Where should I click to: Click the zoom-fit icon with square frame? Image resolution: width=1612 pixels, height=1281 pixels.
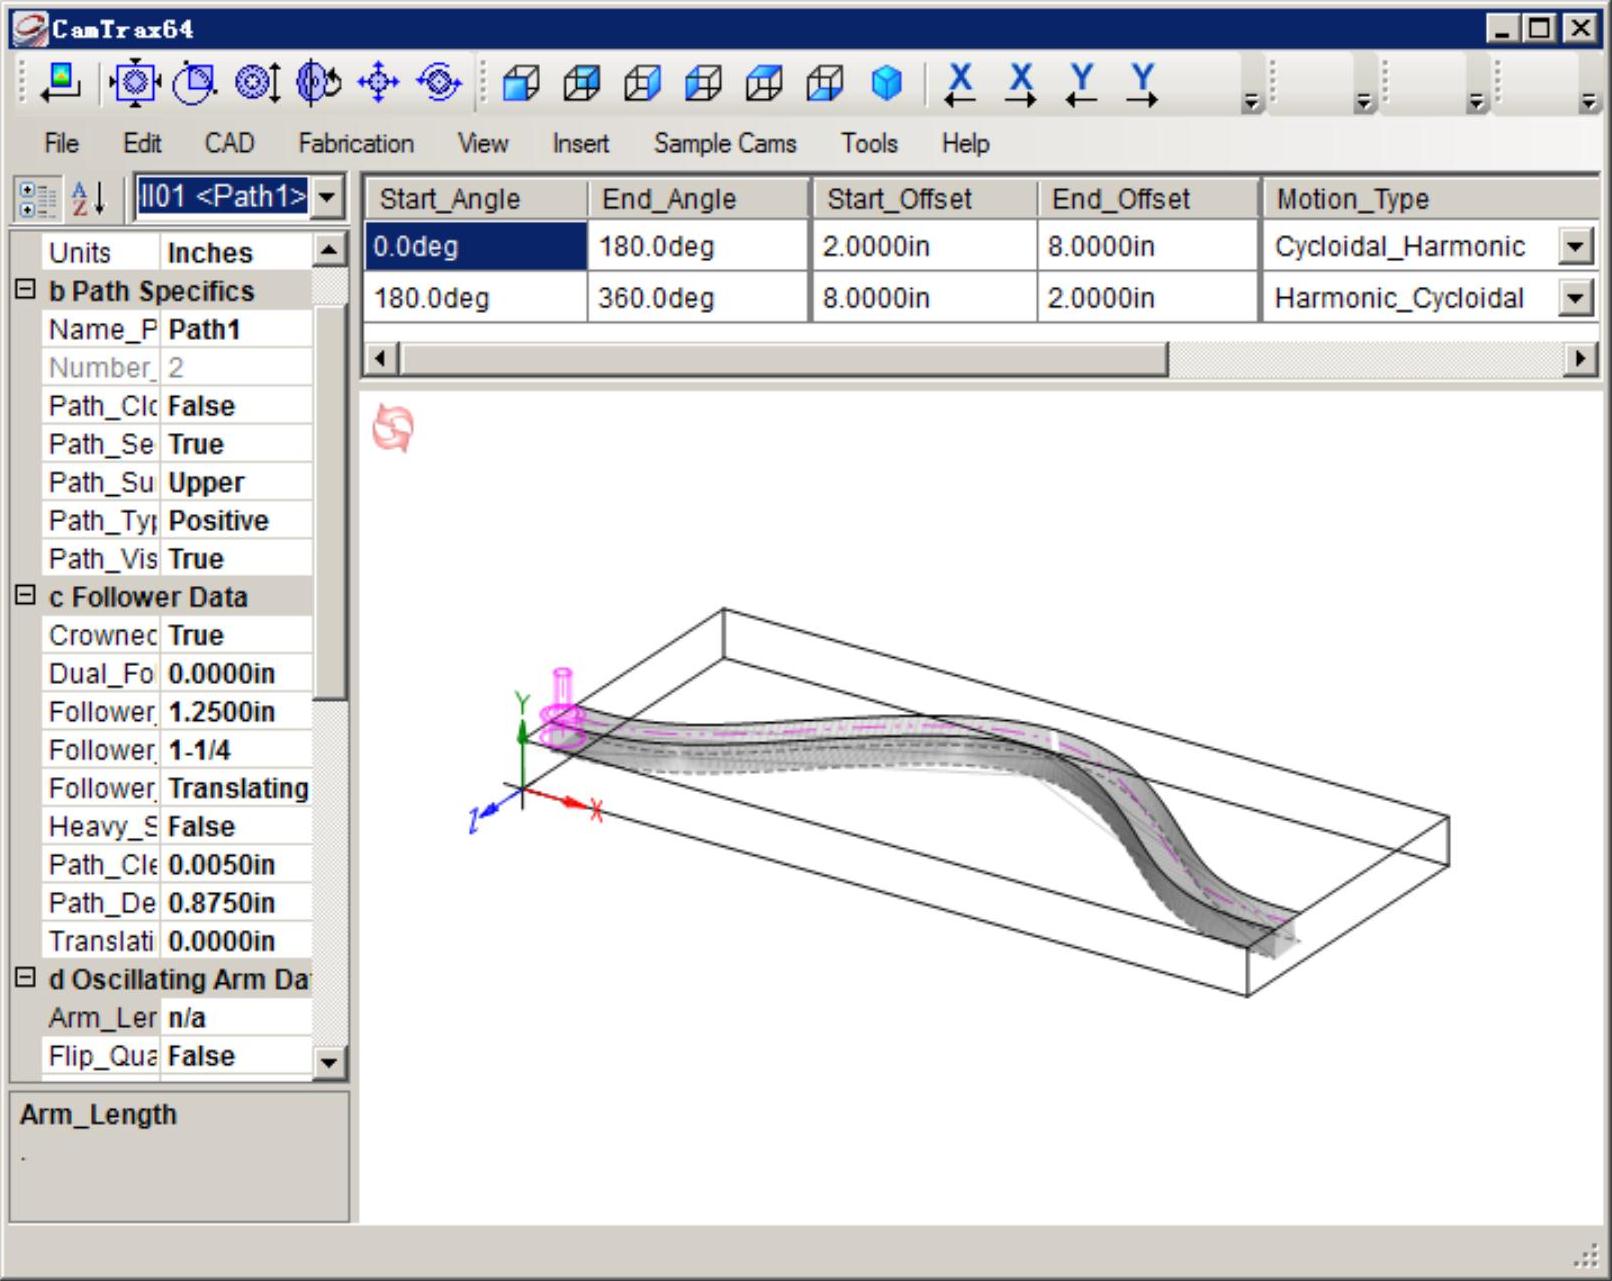pos(135,82)
